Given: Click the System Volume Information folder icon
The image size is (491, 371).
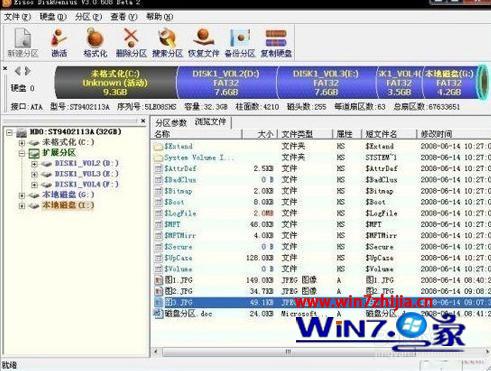Looking at the screenshot, I should pos(158,157).
